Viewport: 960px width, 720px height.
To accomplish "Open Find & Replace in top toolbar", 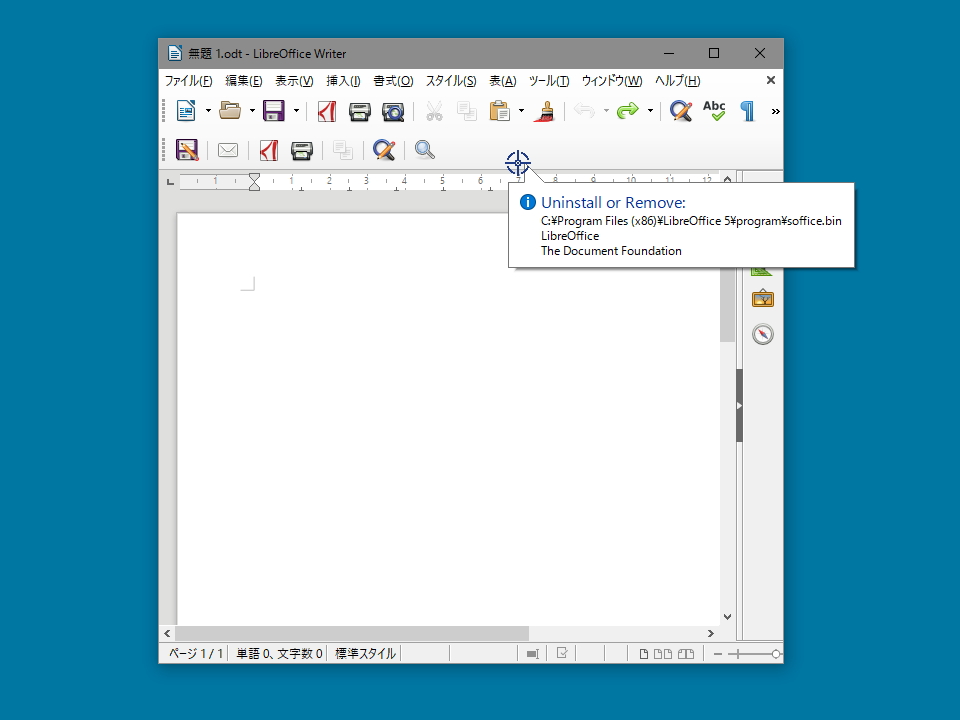I will point(681,111).
